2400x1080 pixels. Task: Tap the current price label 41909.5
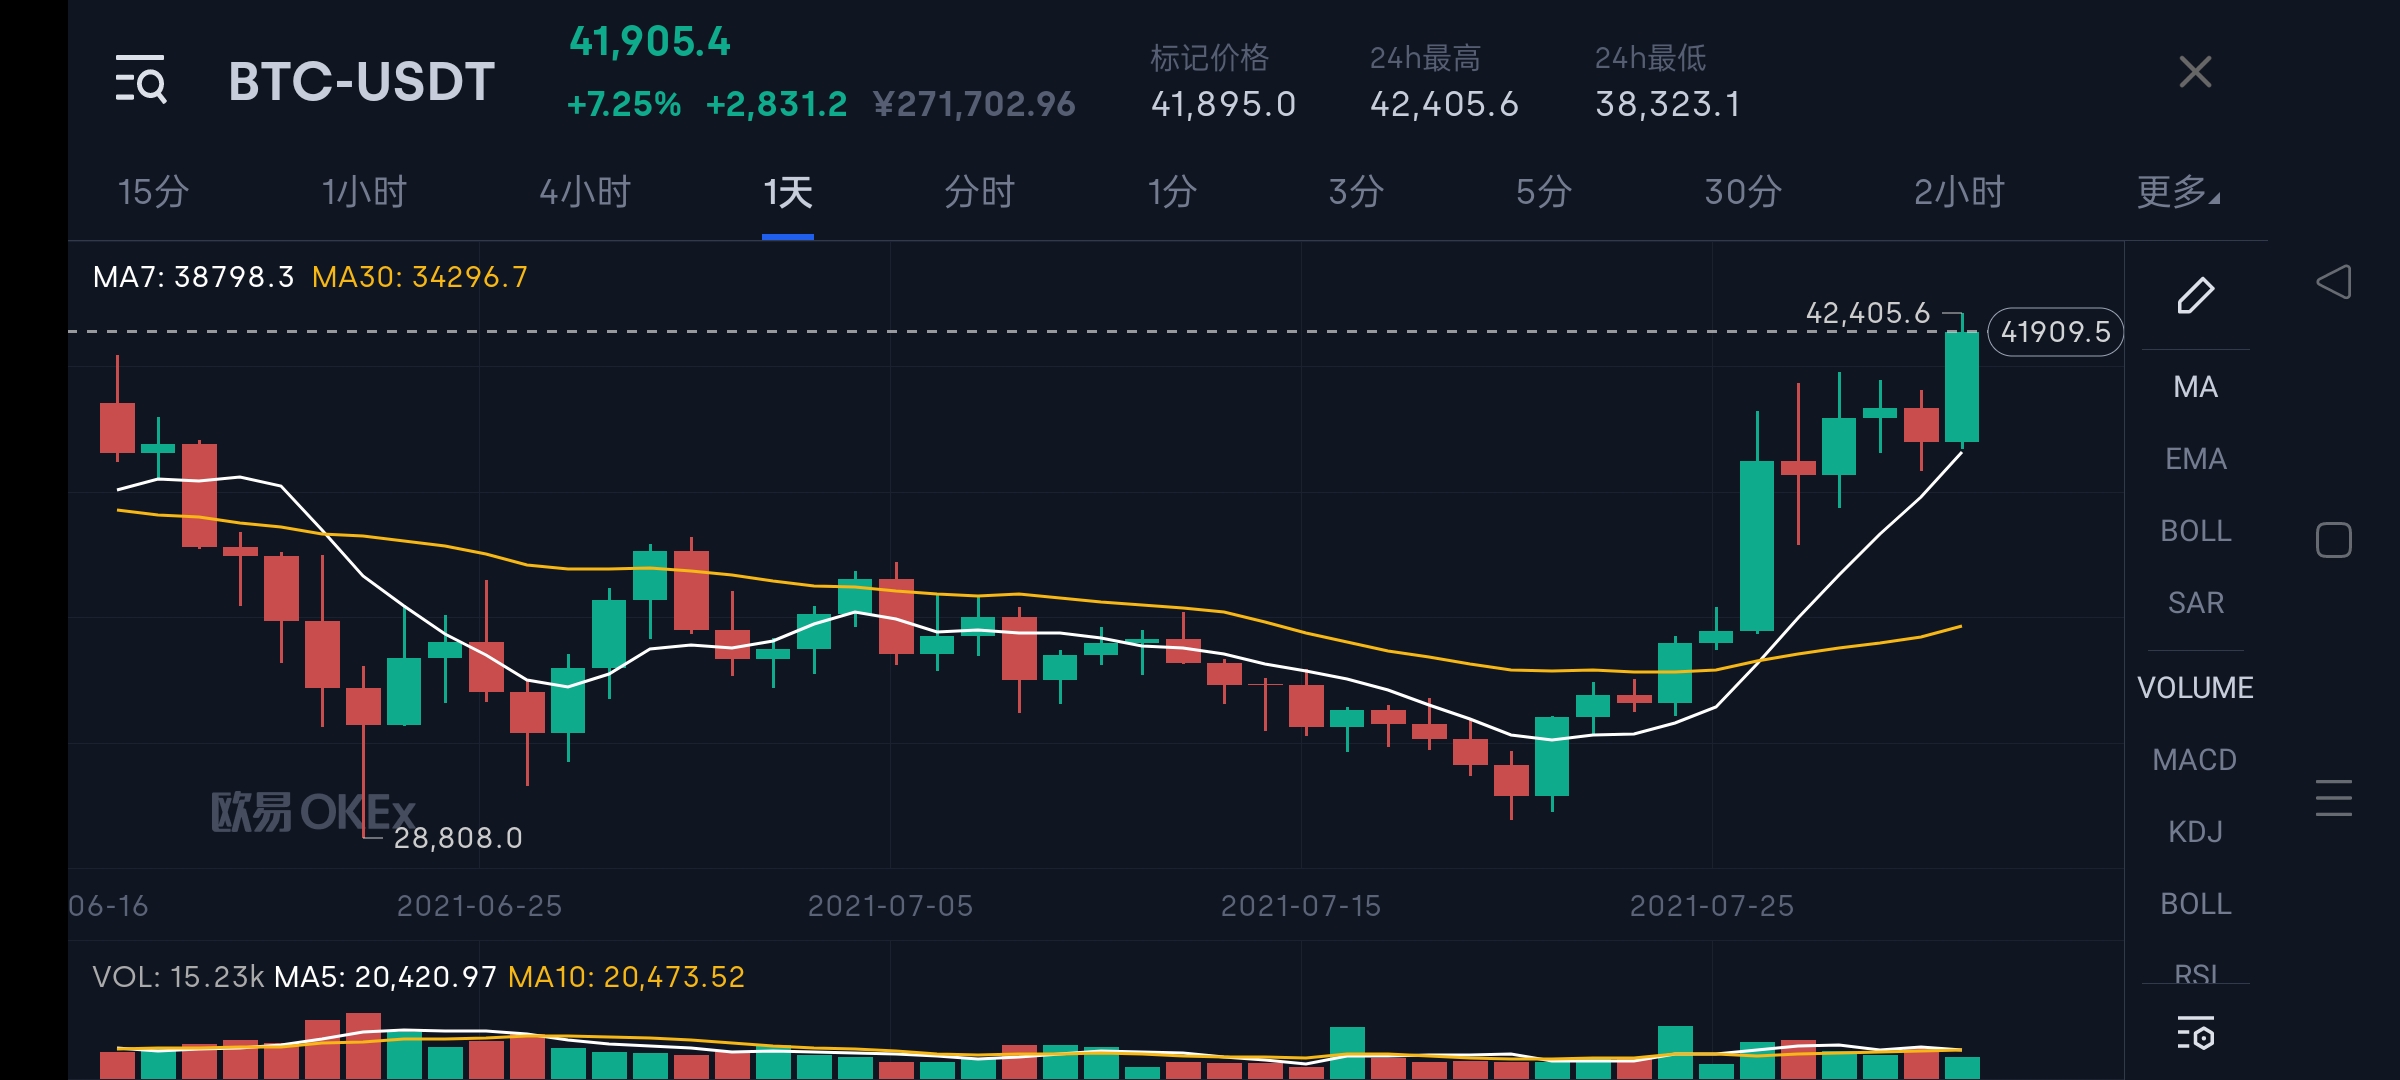[2055, 332]
